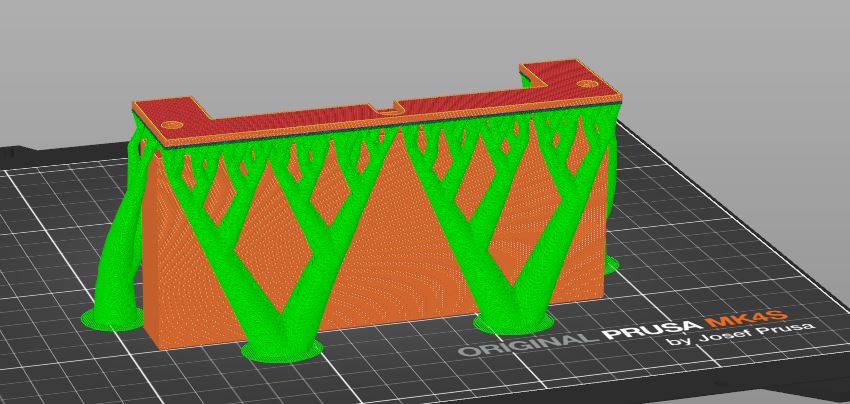The height and width of the screenshot is (404, 850).
Task: Click the circular hole on the top surface's right end
Action: [586, 84]
